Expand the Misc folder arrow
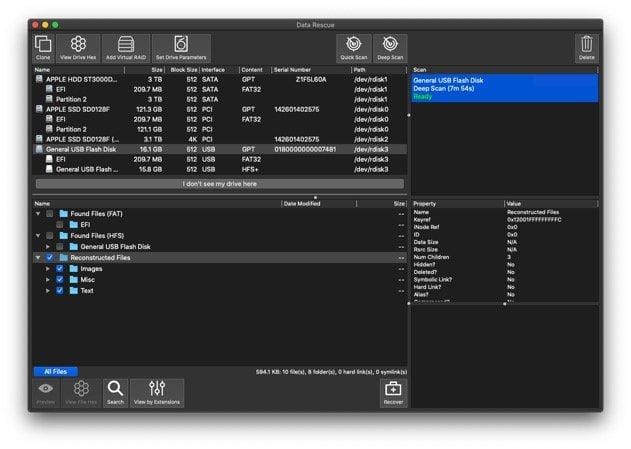The height and width of the screenshot is (449, 631). [x=48, y=280]
